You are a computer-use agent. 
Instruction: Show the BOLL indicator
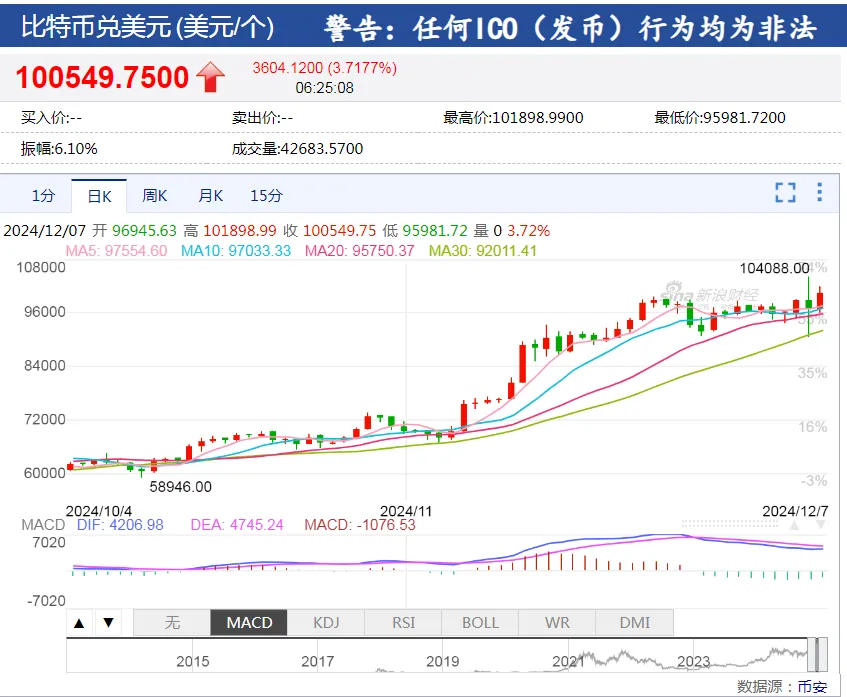480,622
